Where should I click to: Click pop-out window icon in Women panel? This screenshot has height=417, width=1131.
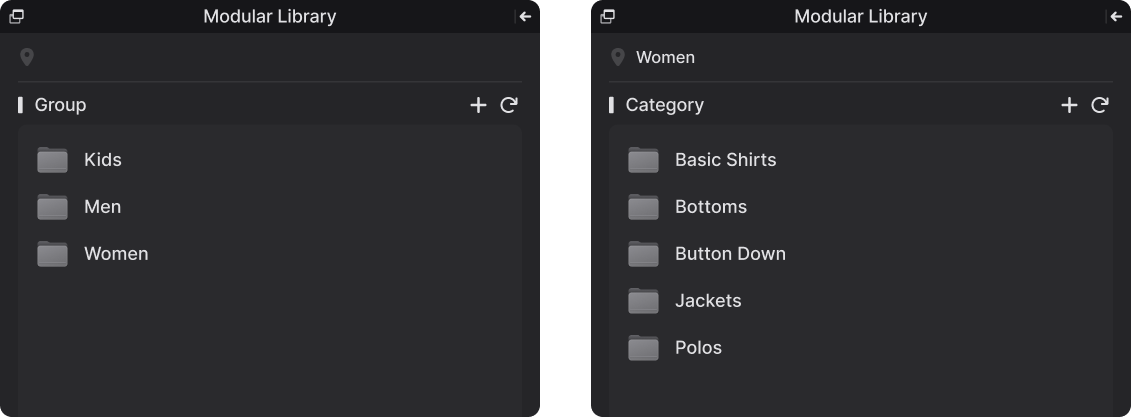pos(607,16)
